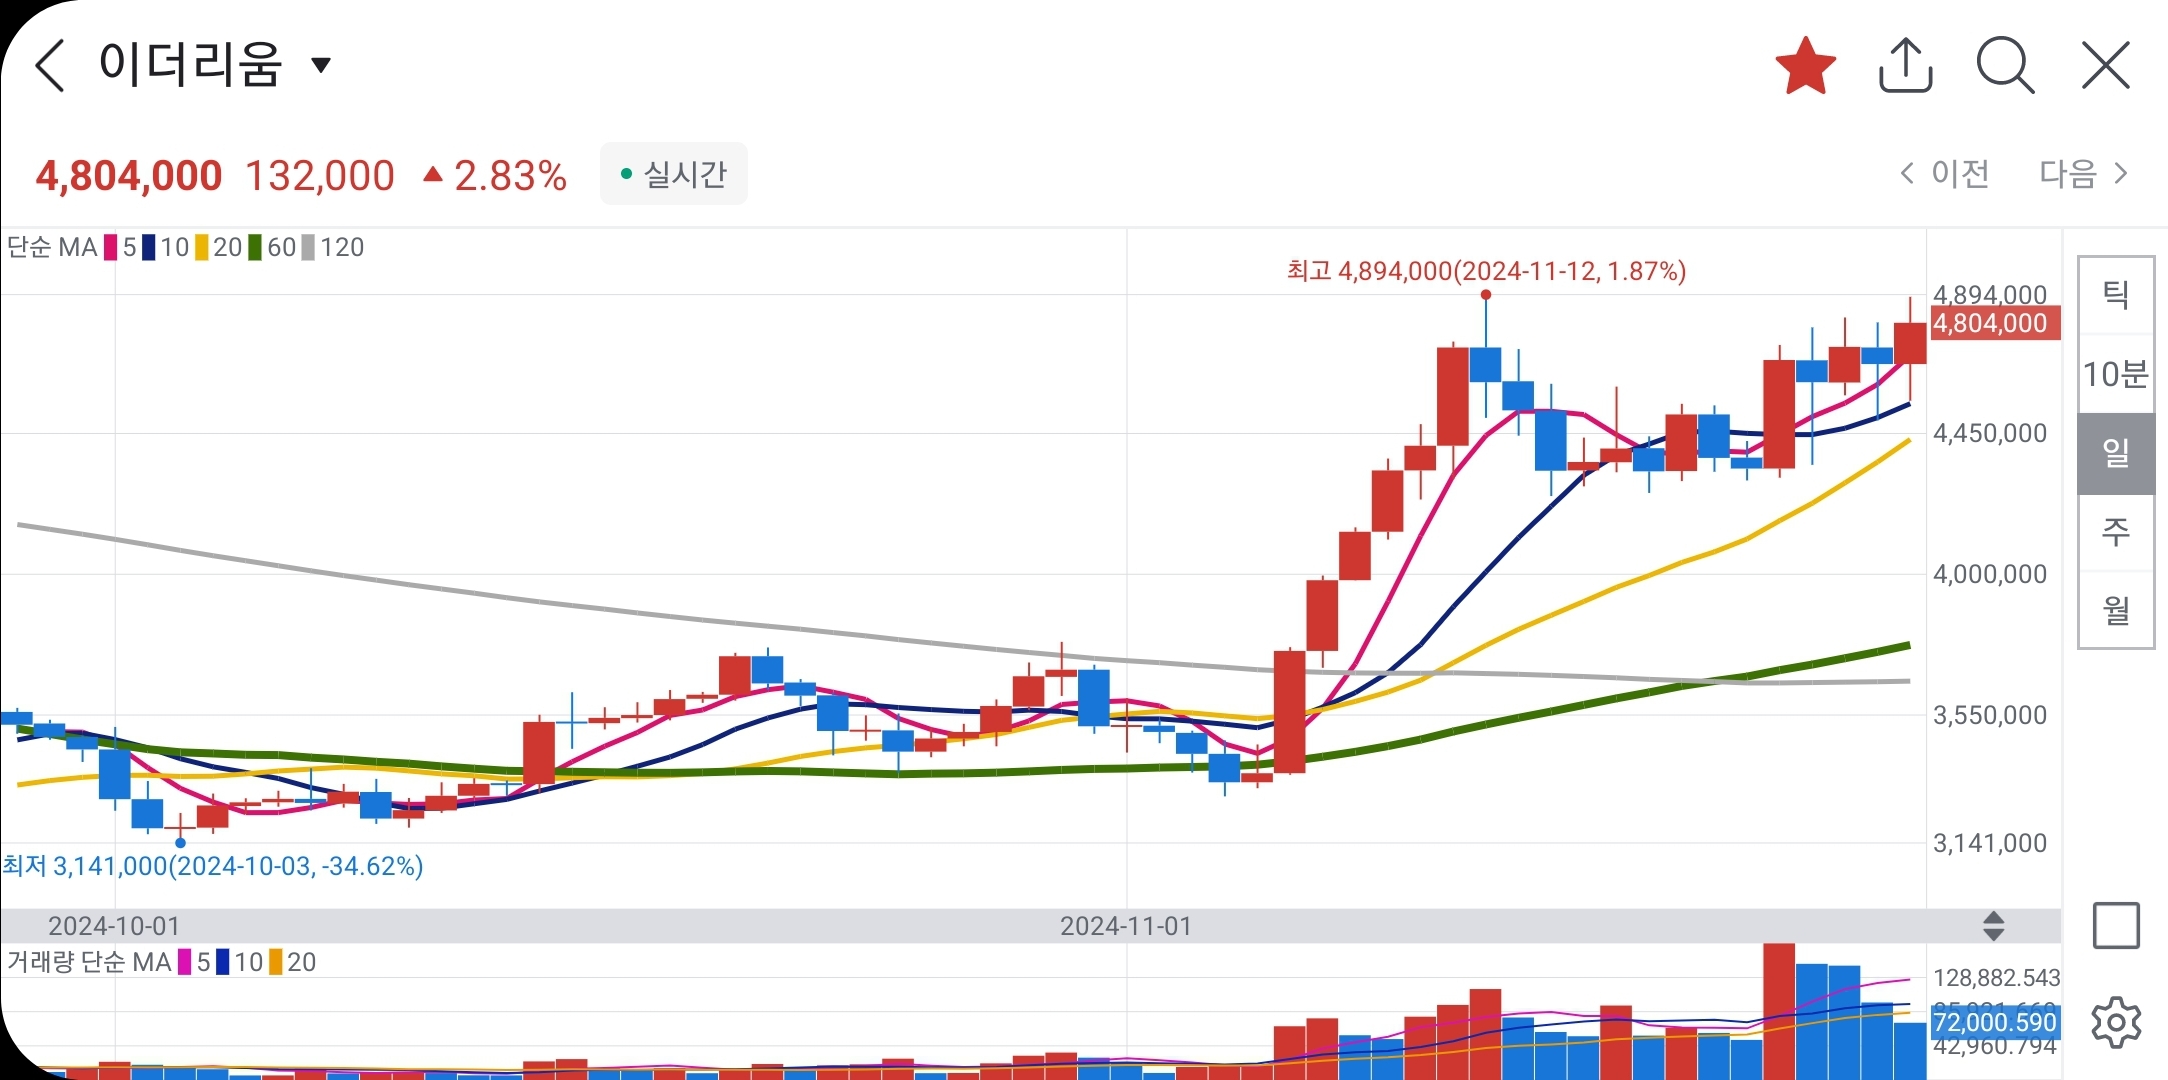Tap the tallest red volume bar

(x=1779, y=1010)
